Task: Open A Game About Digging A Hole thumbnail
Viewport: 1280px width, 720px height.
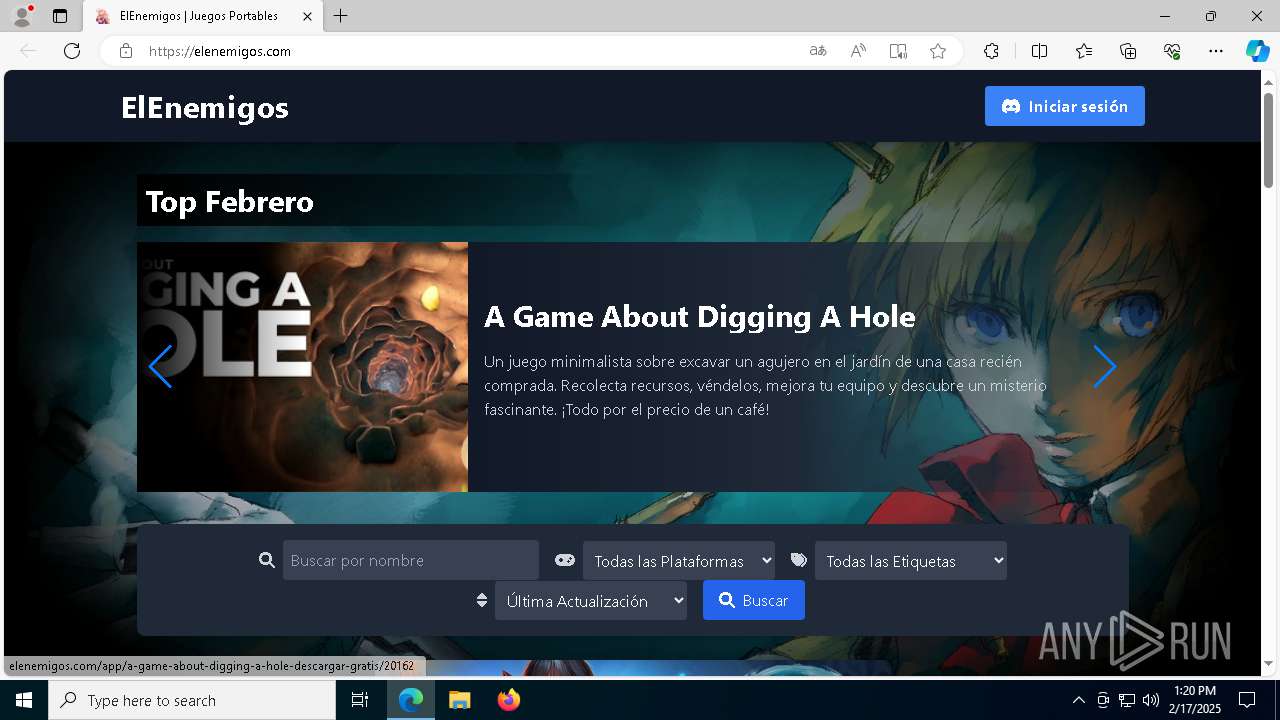Action: [x=302, y=367]
